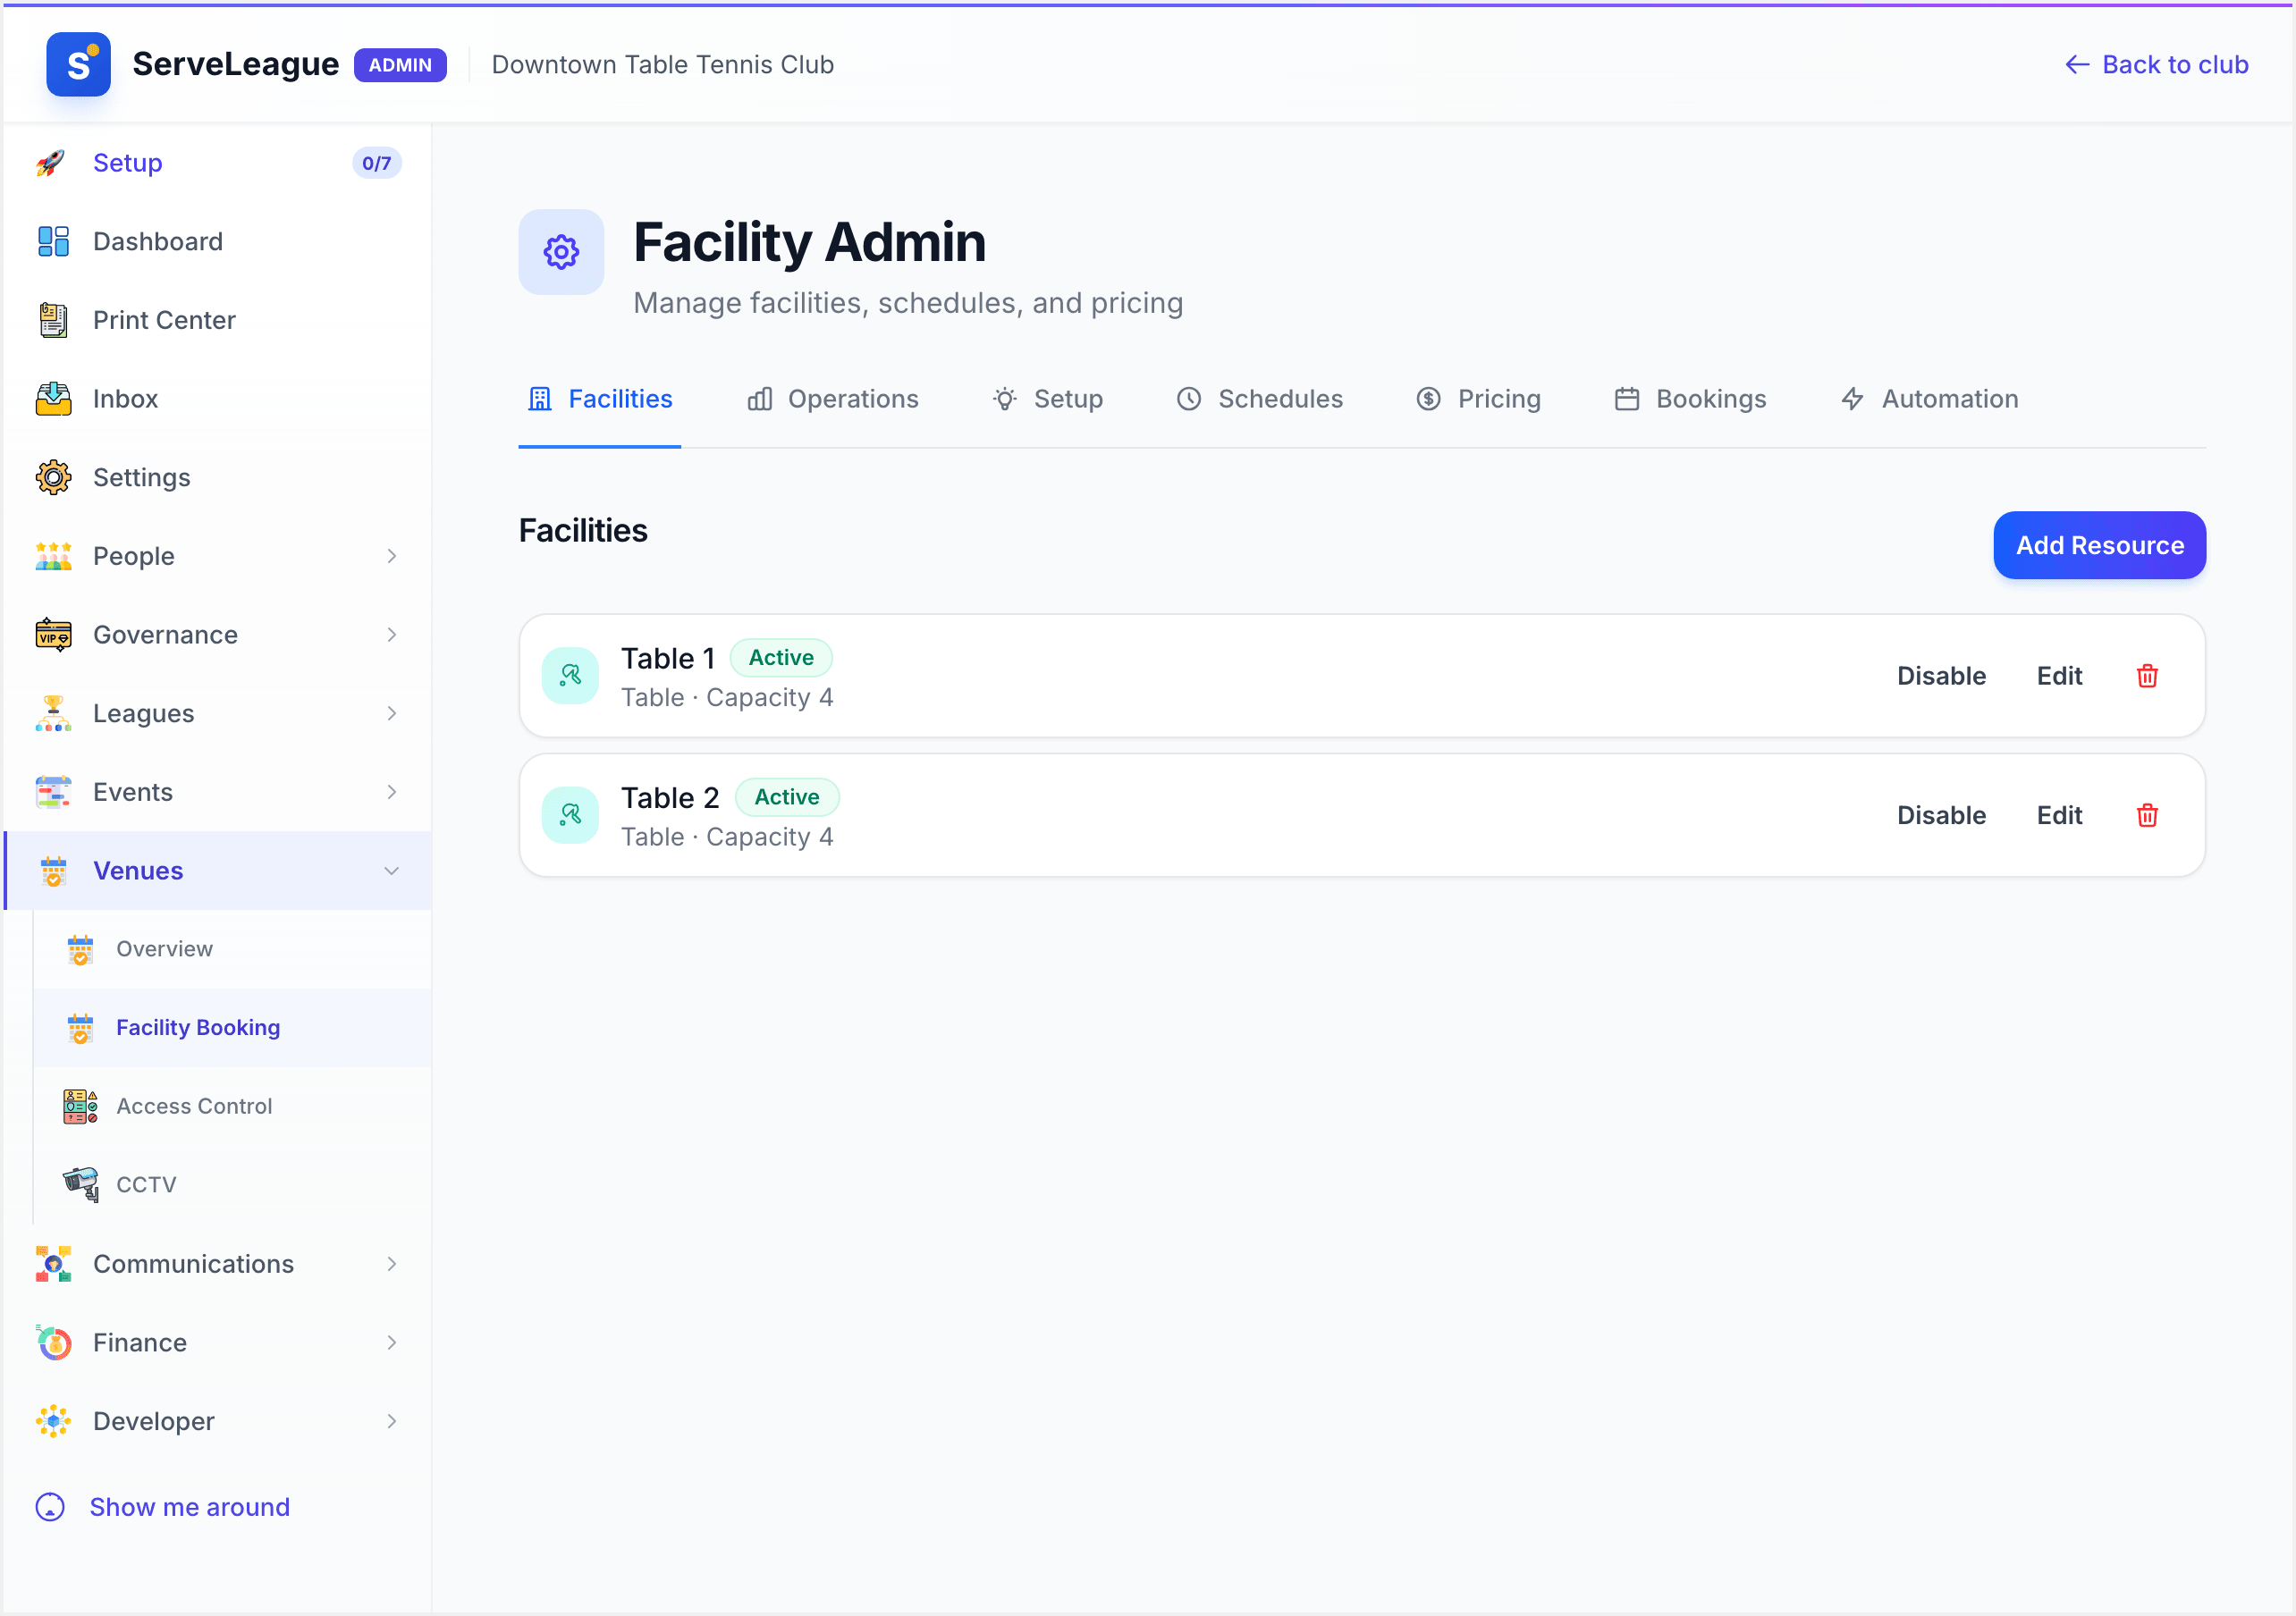Screen dimensions: 2296x1616
Task: Click the Events calendar icon
Action: (x=53, y=792)
